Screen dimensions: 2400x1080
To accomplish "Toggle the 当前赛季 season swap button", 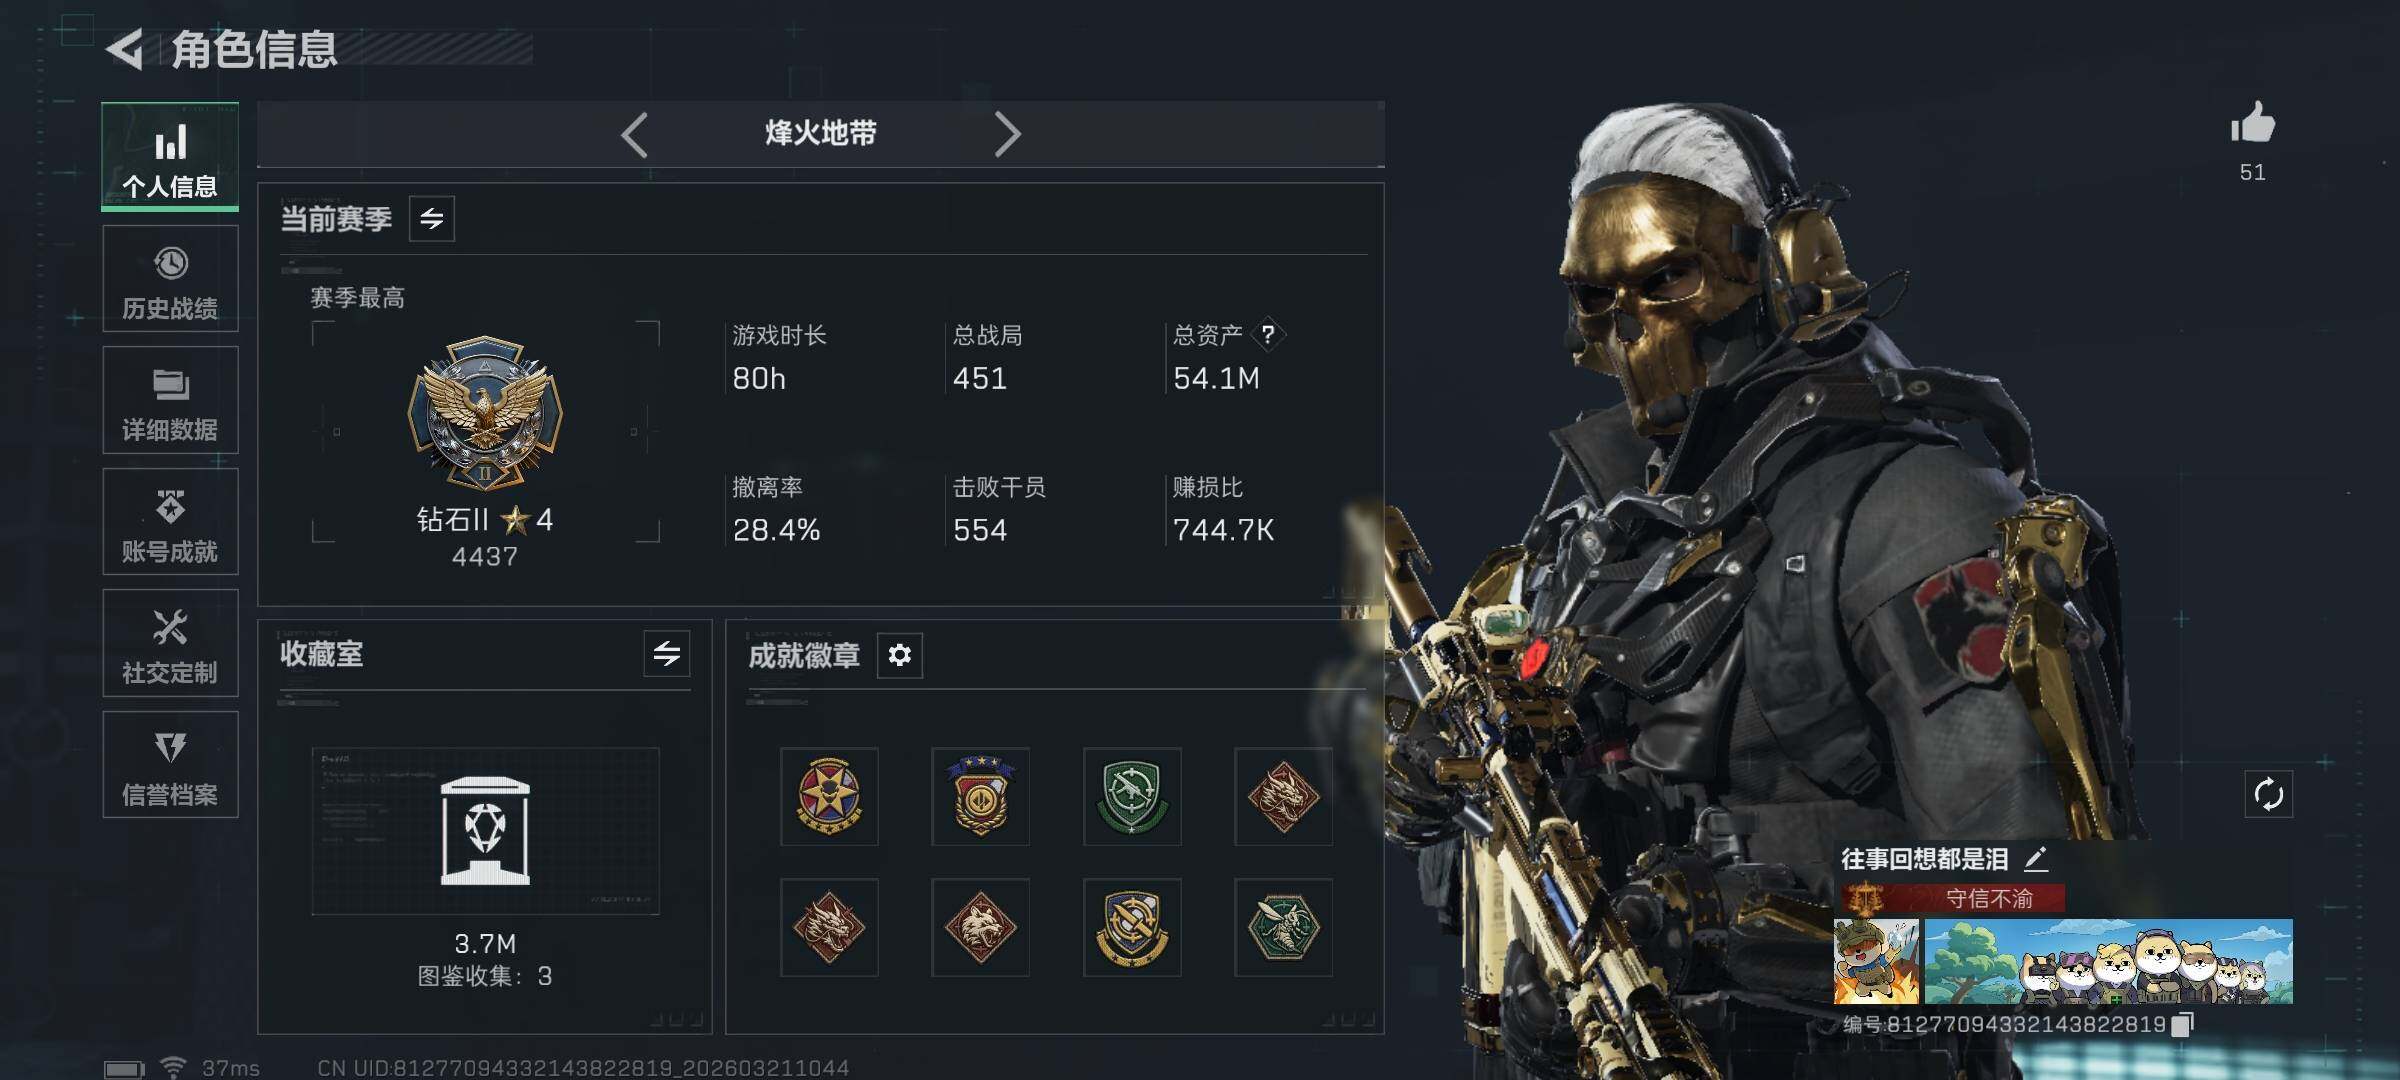I will tap(432, 219).
